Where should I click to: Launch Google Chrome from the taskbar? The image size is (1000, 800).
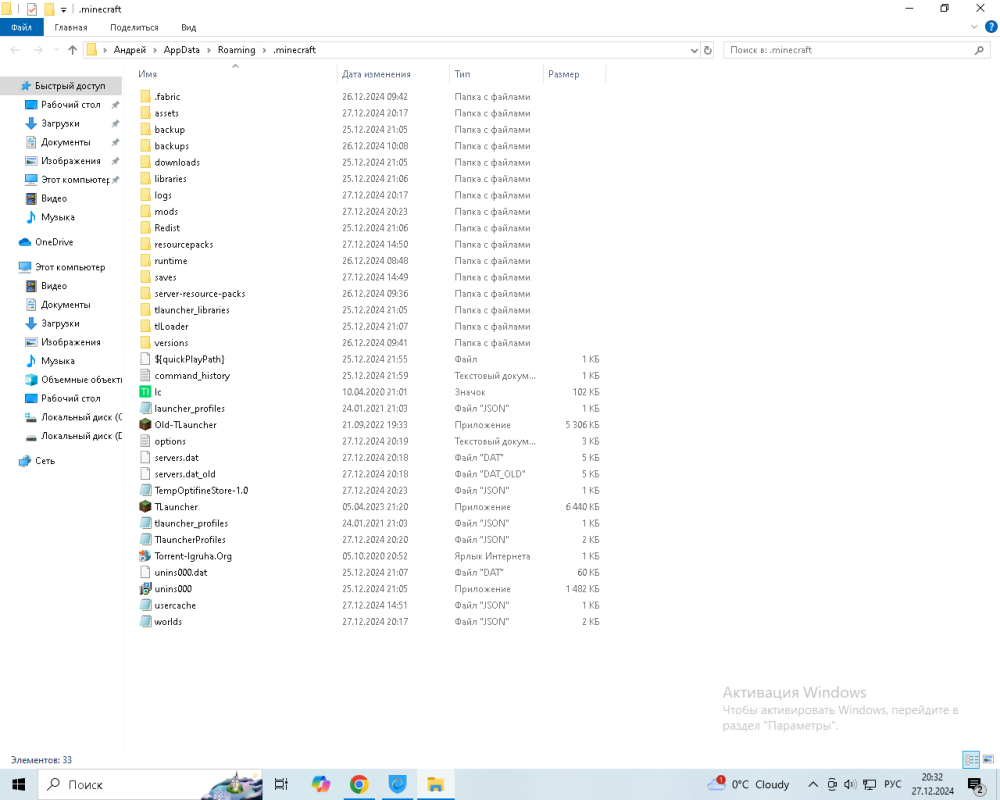[x=359, y=784]
